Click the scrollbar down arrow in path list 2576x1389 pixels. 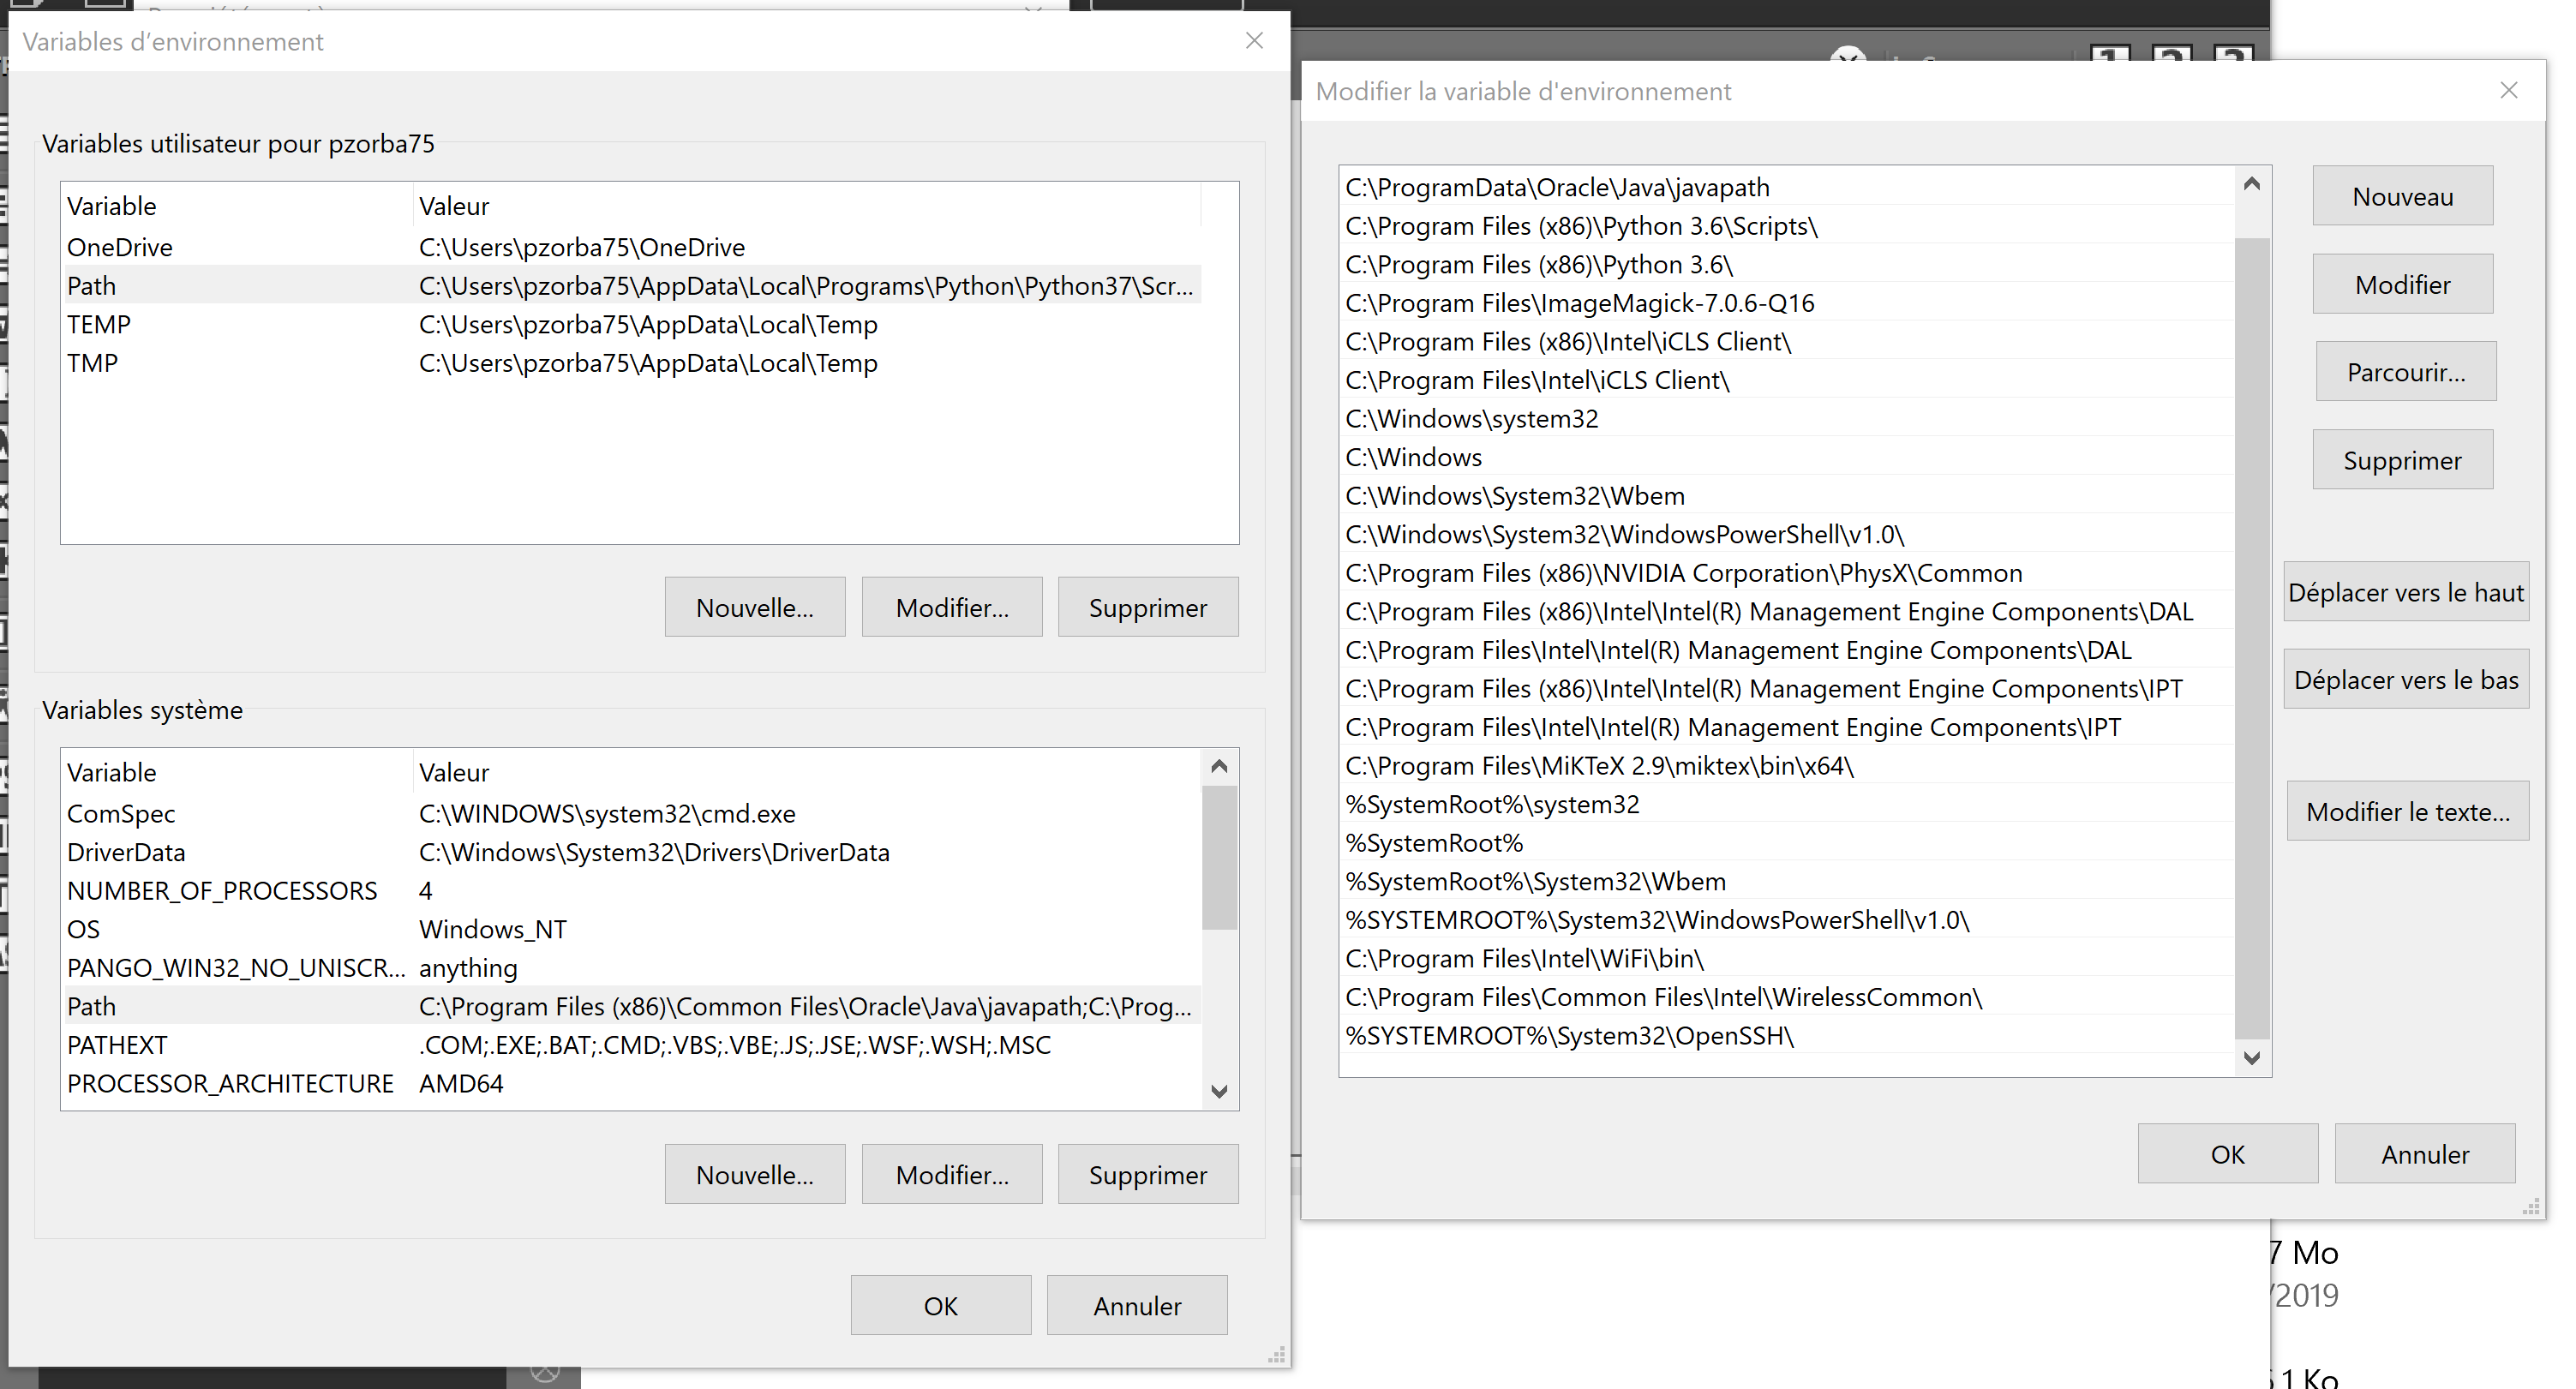2252,1058
